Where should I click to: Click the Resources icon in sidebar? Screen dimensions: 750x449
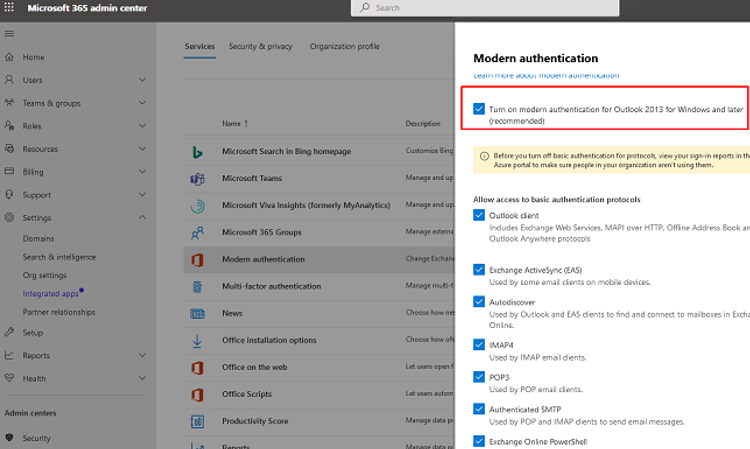coord(9,149)
